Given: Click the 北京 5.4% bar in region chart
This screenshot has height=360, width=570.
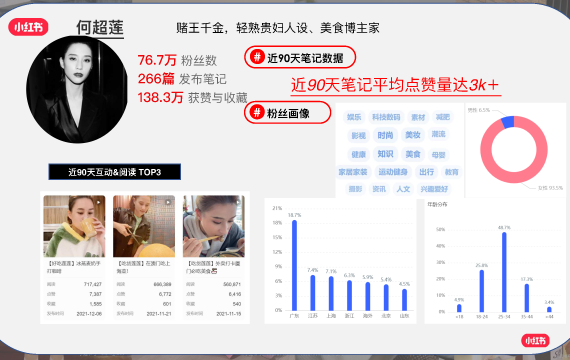Looking at the screenshot, I should 386,297.
